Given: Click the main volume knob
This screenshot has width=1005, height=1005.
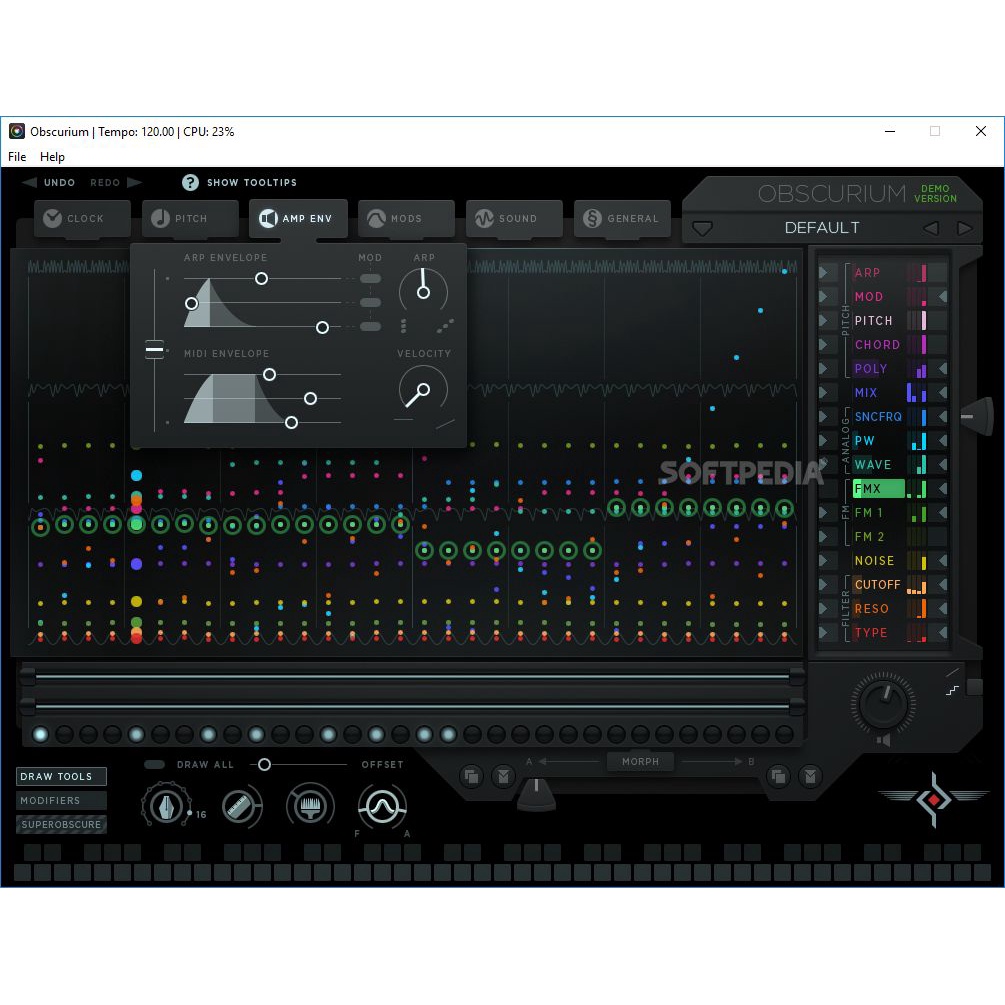Looking at the screenshot, I should click(883, 703).
